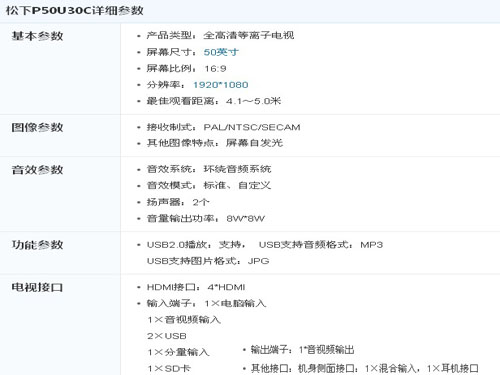
Task: Select the 电视接口 section heading
Action: click(37, 287)
